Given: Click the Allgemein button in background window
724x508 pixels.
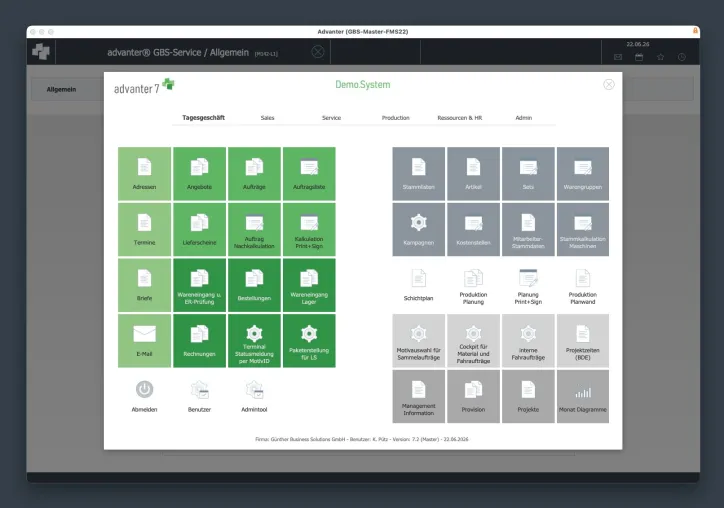Looking at the screenshot, I should (61, 90).
